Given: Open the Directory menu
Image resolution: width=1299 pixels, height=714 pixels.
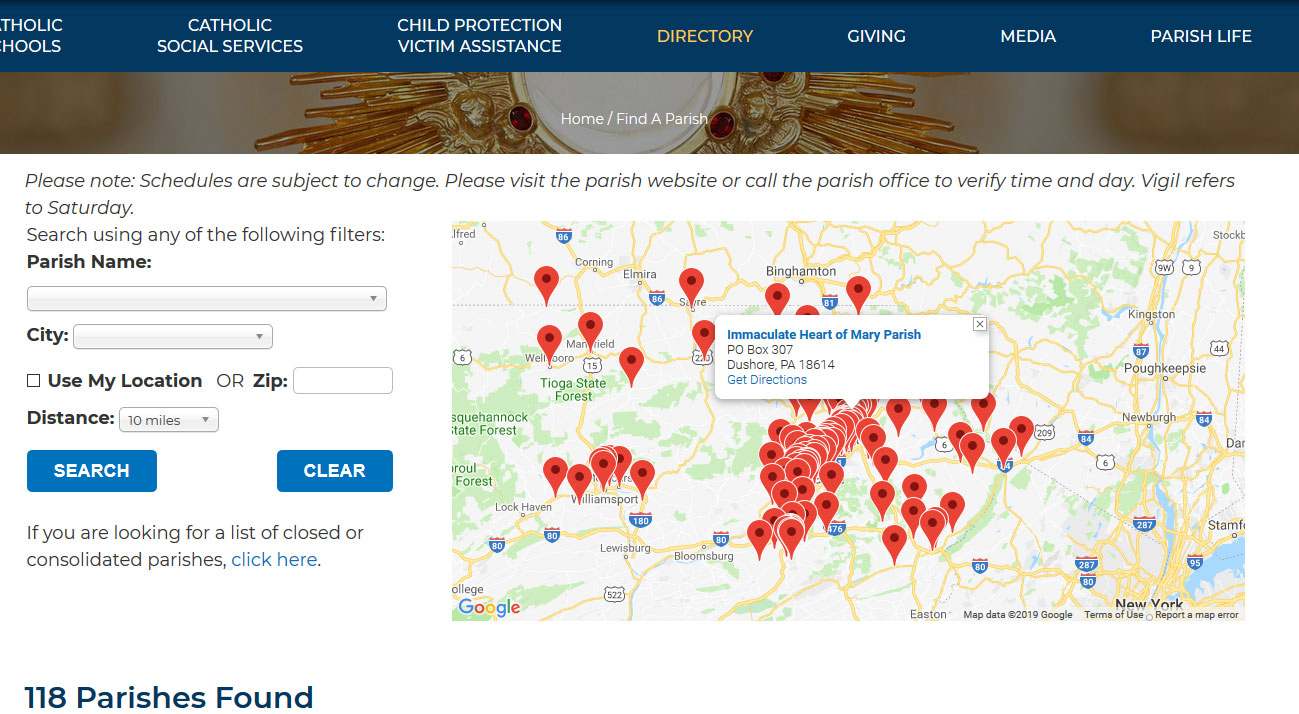Looking at the screenshot, I should 704,36.
